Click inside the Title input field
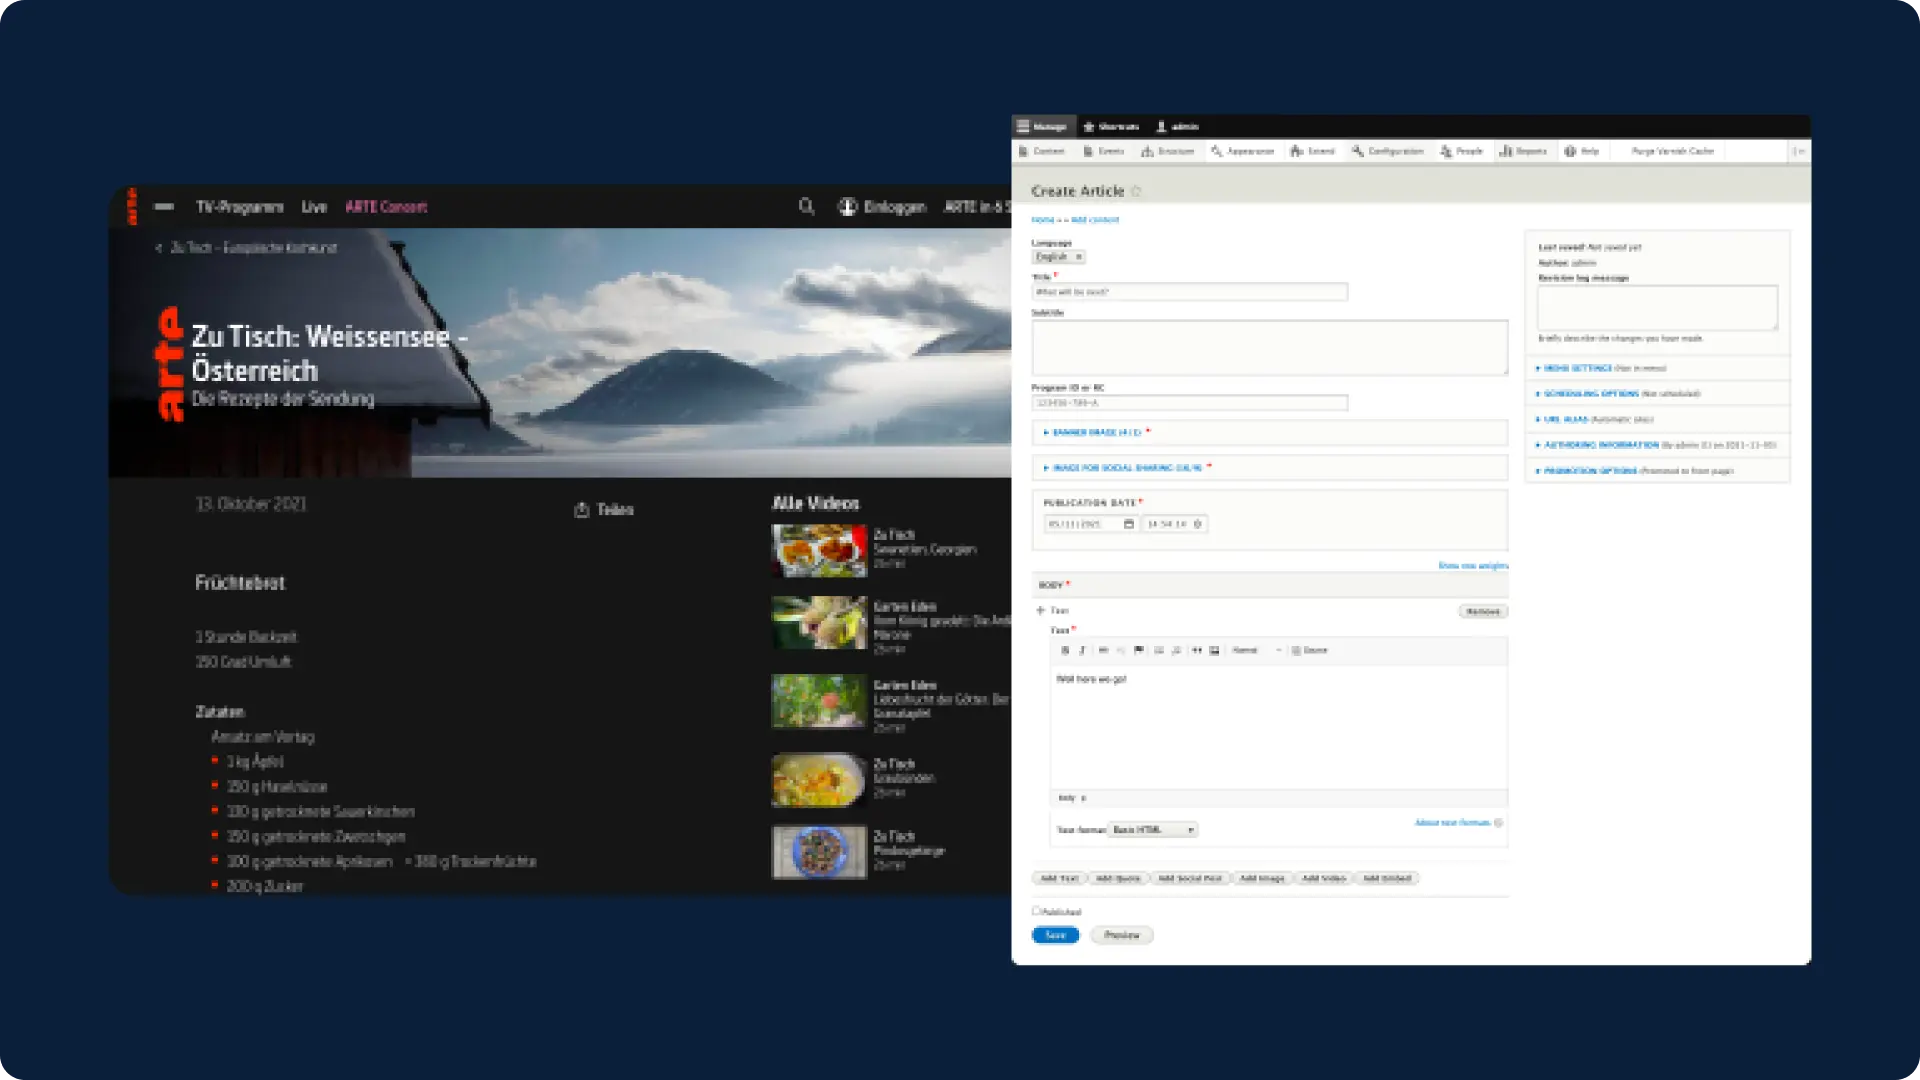 click(x=1190, y=292)
